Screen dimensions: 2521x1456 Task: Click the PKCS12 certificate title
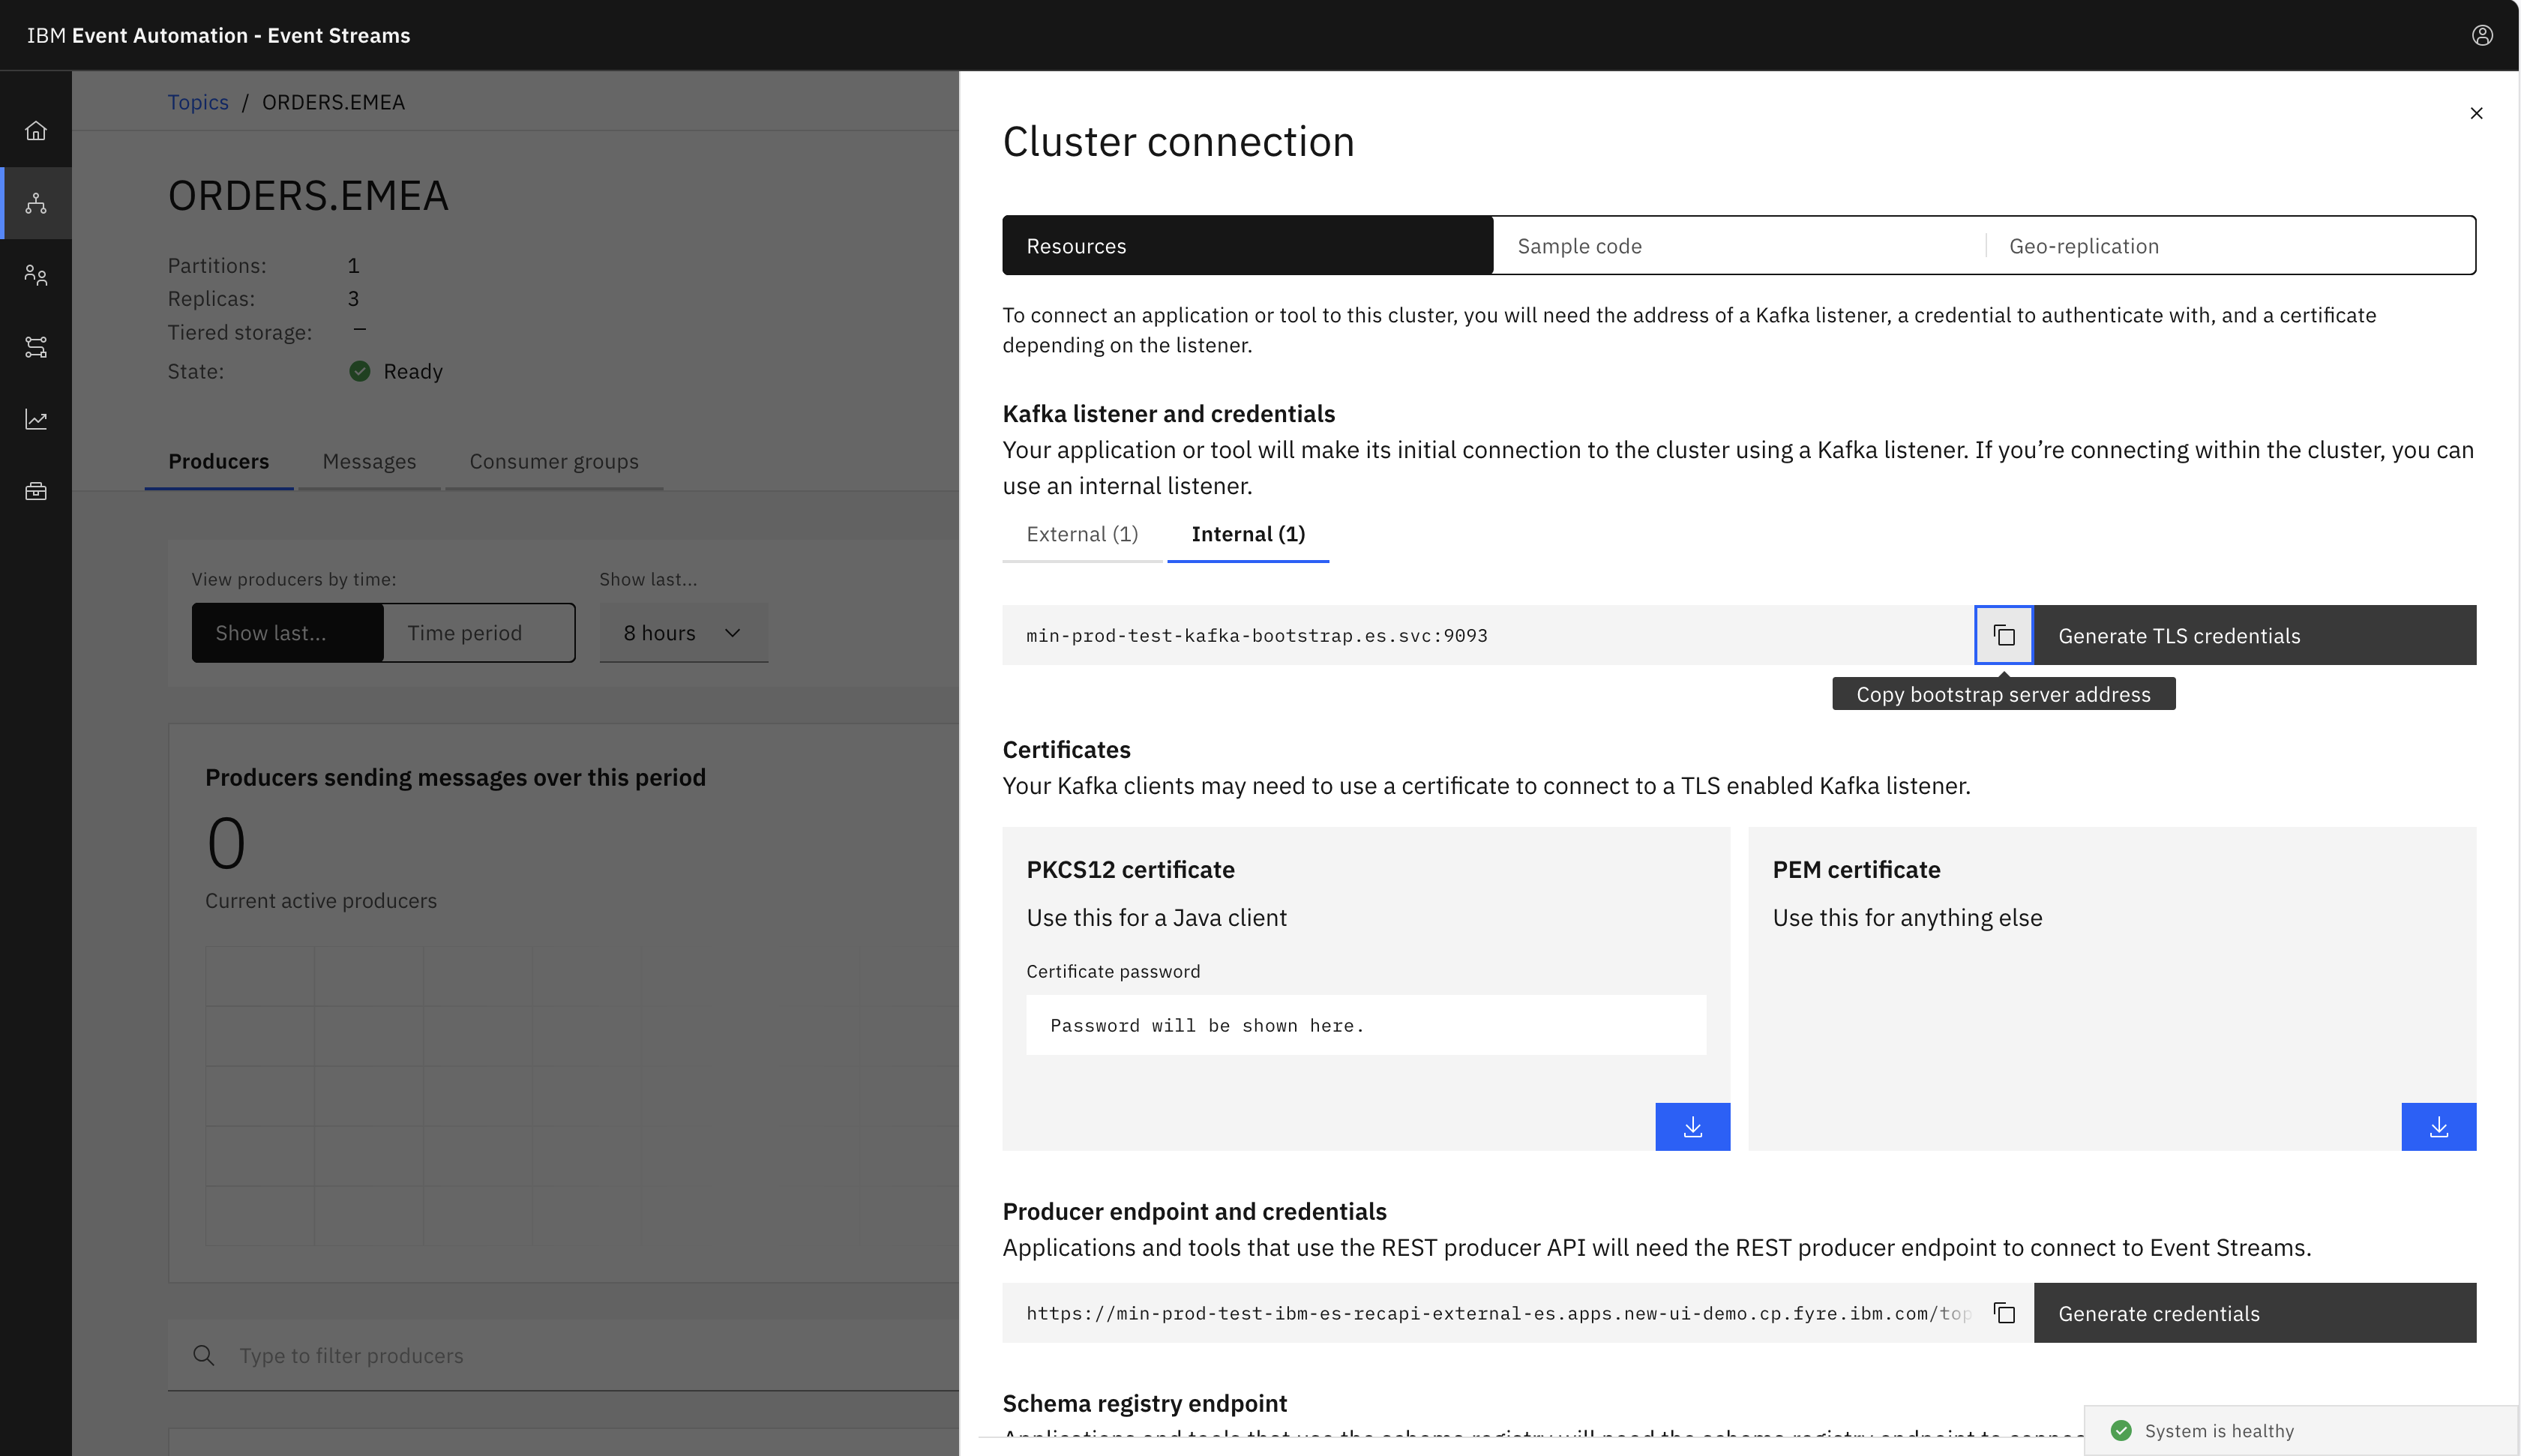click(x=1131, y=870)
